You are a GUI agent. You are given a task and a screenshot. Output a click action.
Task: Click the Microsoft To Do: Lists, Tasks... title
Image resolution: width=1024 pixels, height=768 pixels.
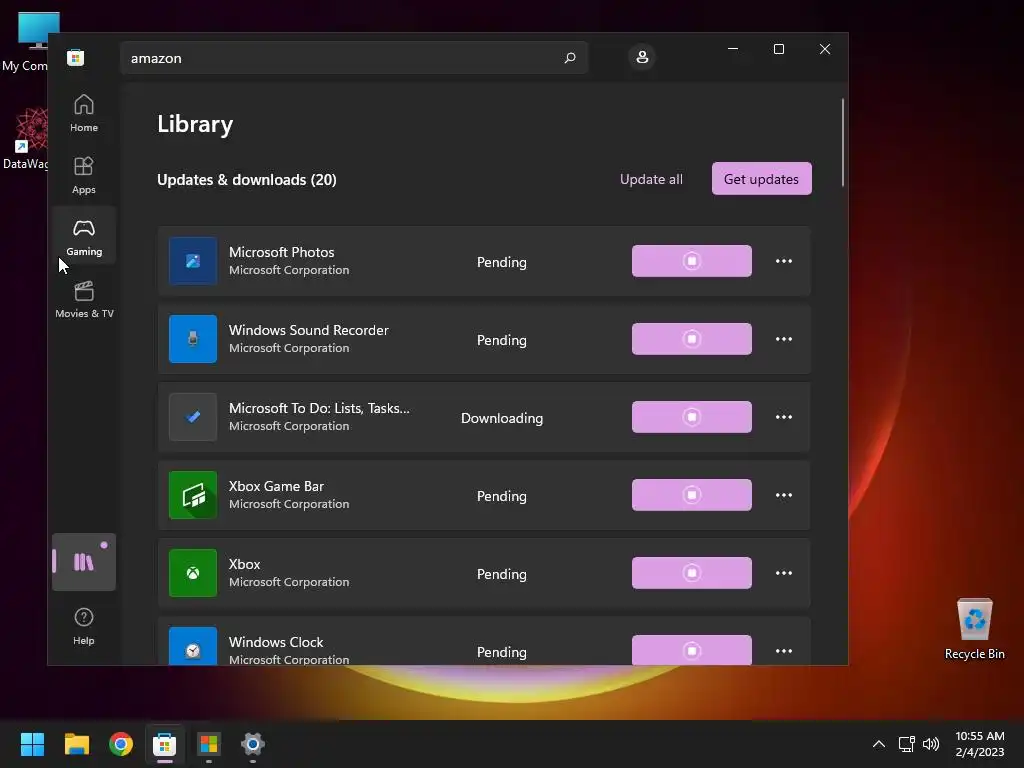click(x=319, y=408)
